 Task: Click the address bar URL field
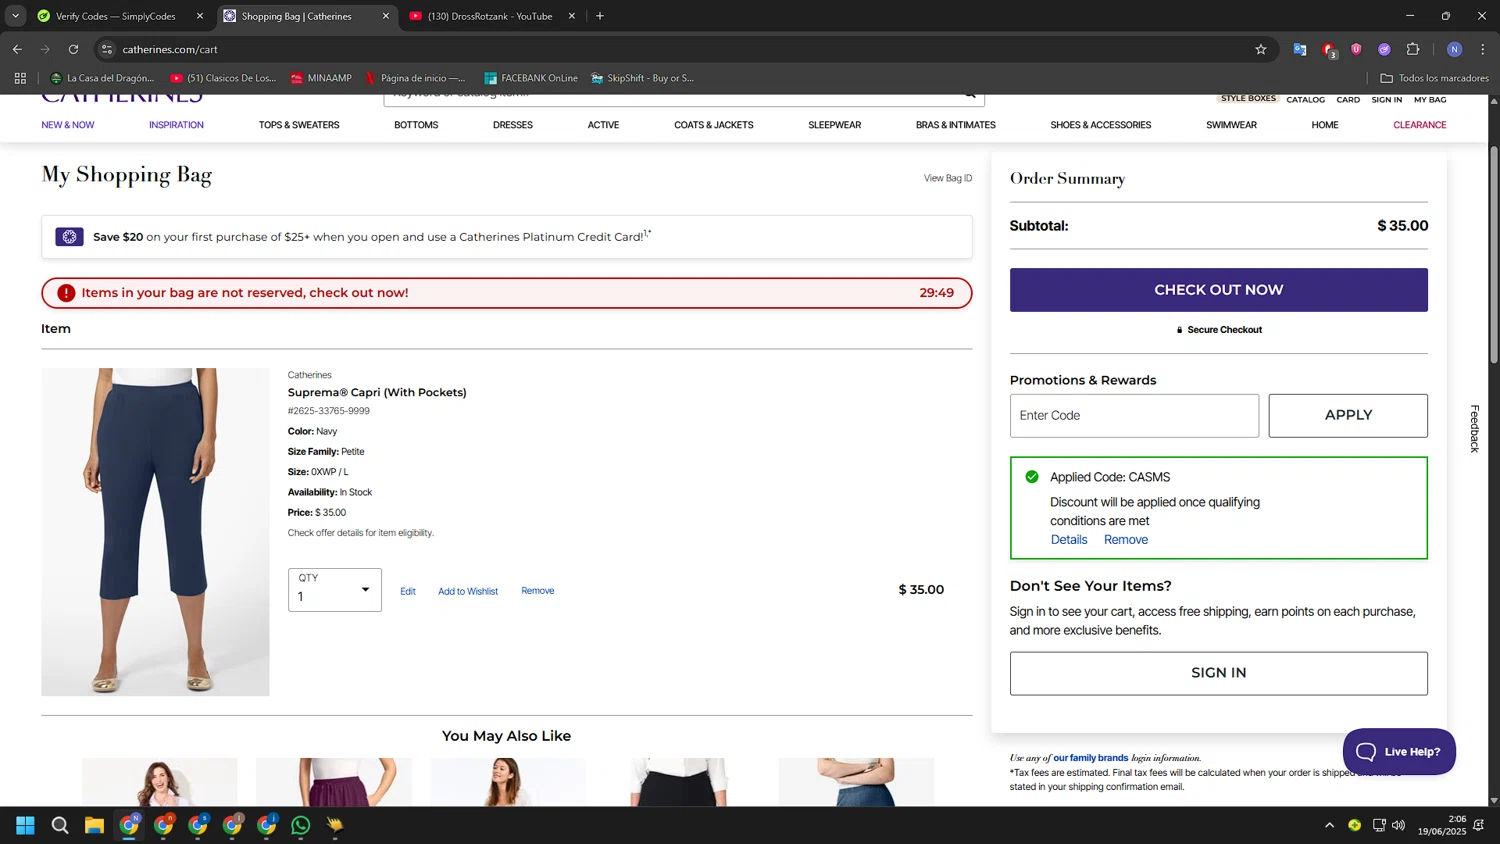pyautogui.click(x=680, y=49)
